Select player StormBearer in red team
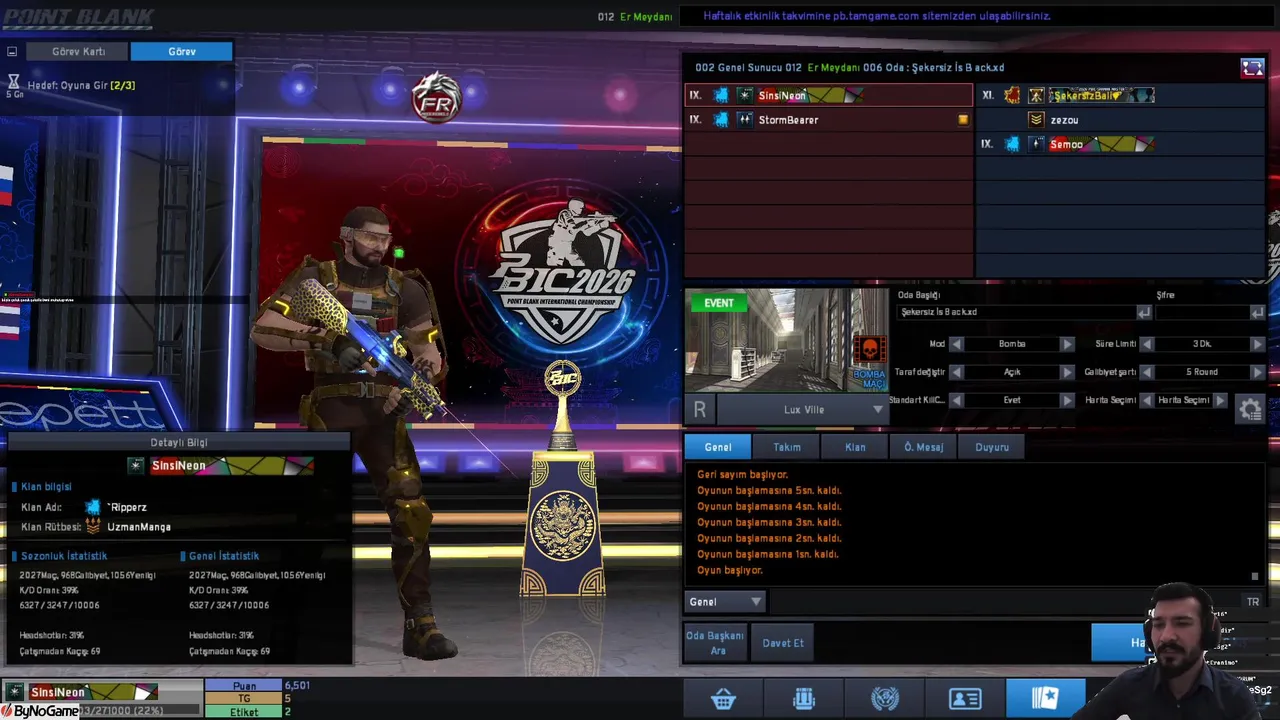The image size is (1280, 720). 828,120
